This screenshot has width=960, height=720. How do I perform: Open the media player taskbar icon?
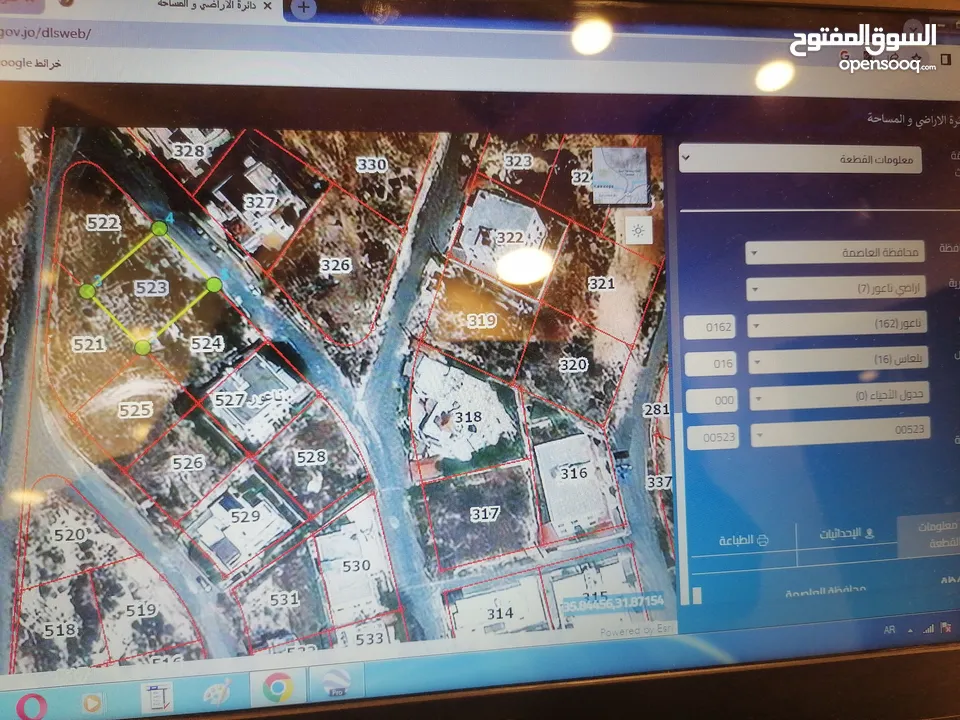coord(92,703)
